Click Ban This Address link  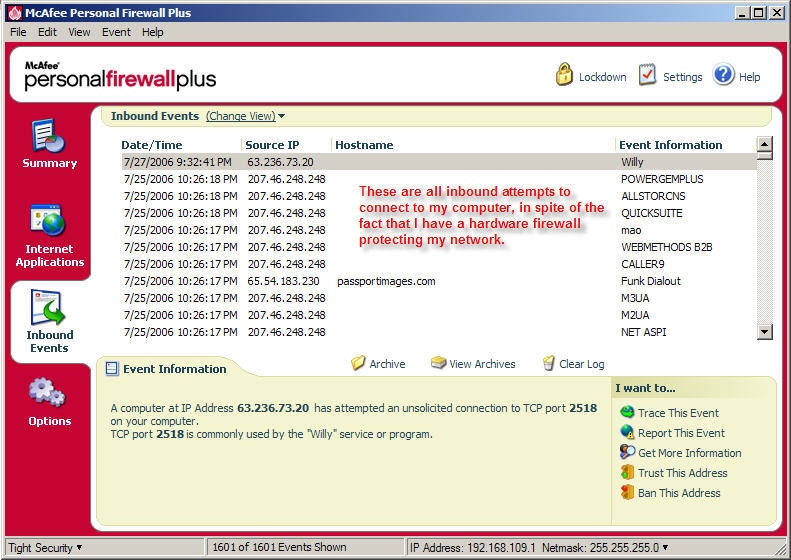point(678,493)
